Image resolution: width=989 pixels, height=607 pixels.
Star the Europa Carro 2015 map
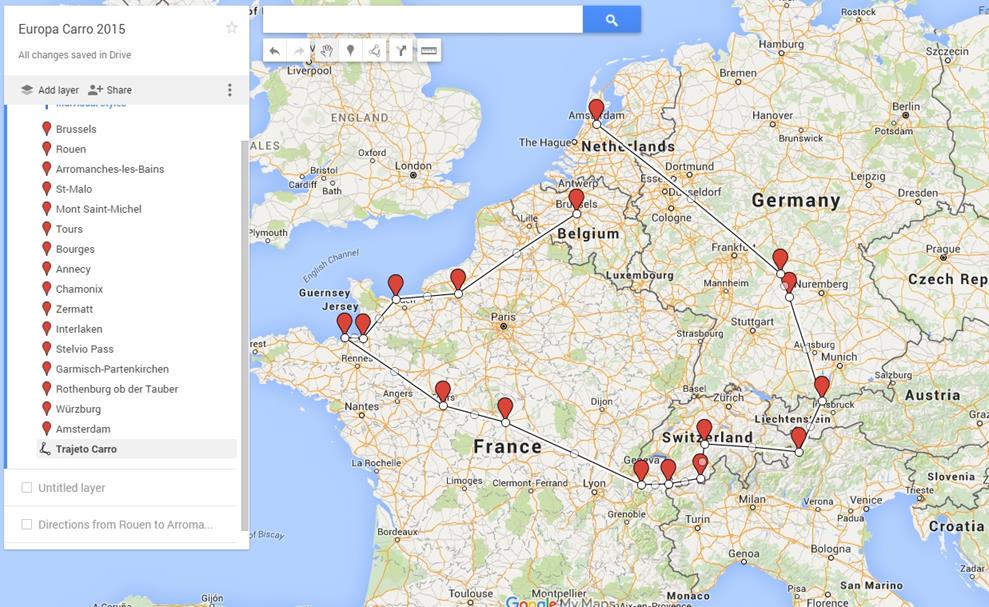tap(232, 28)
